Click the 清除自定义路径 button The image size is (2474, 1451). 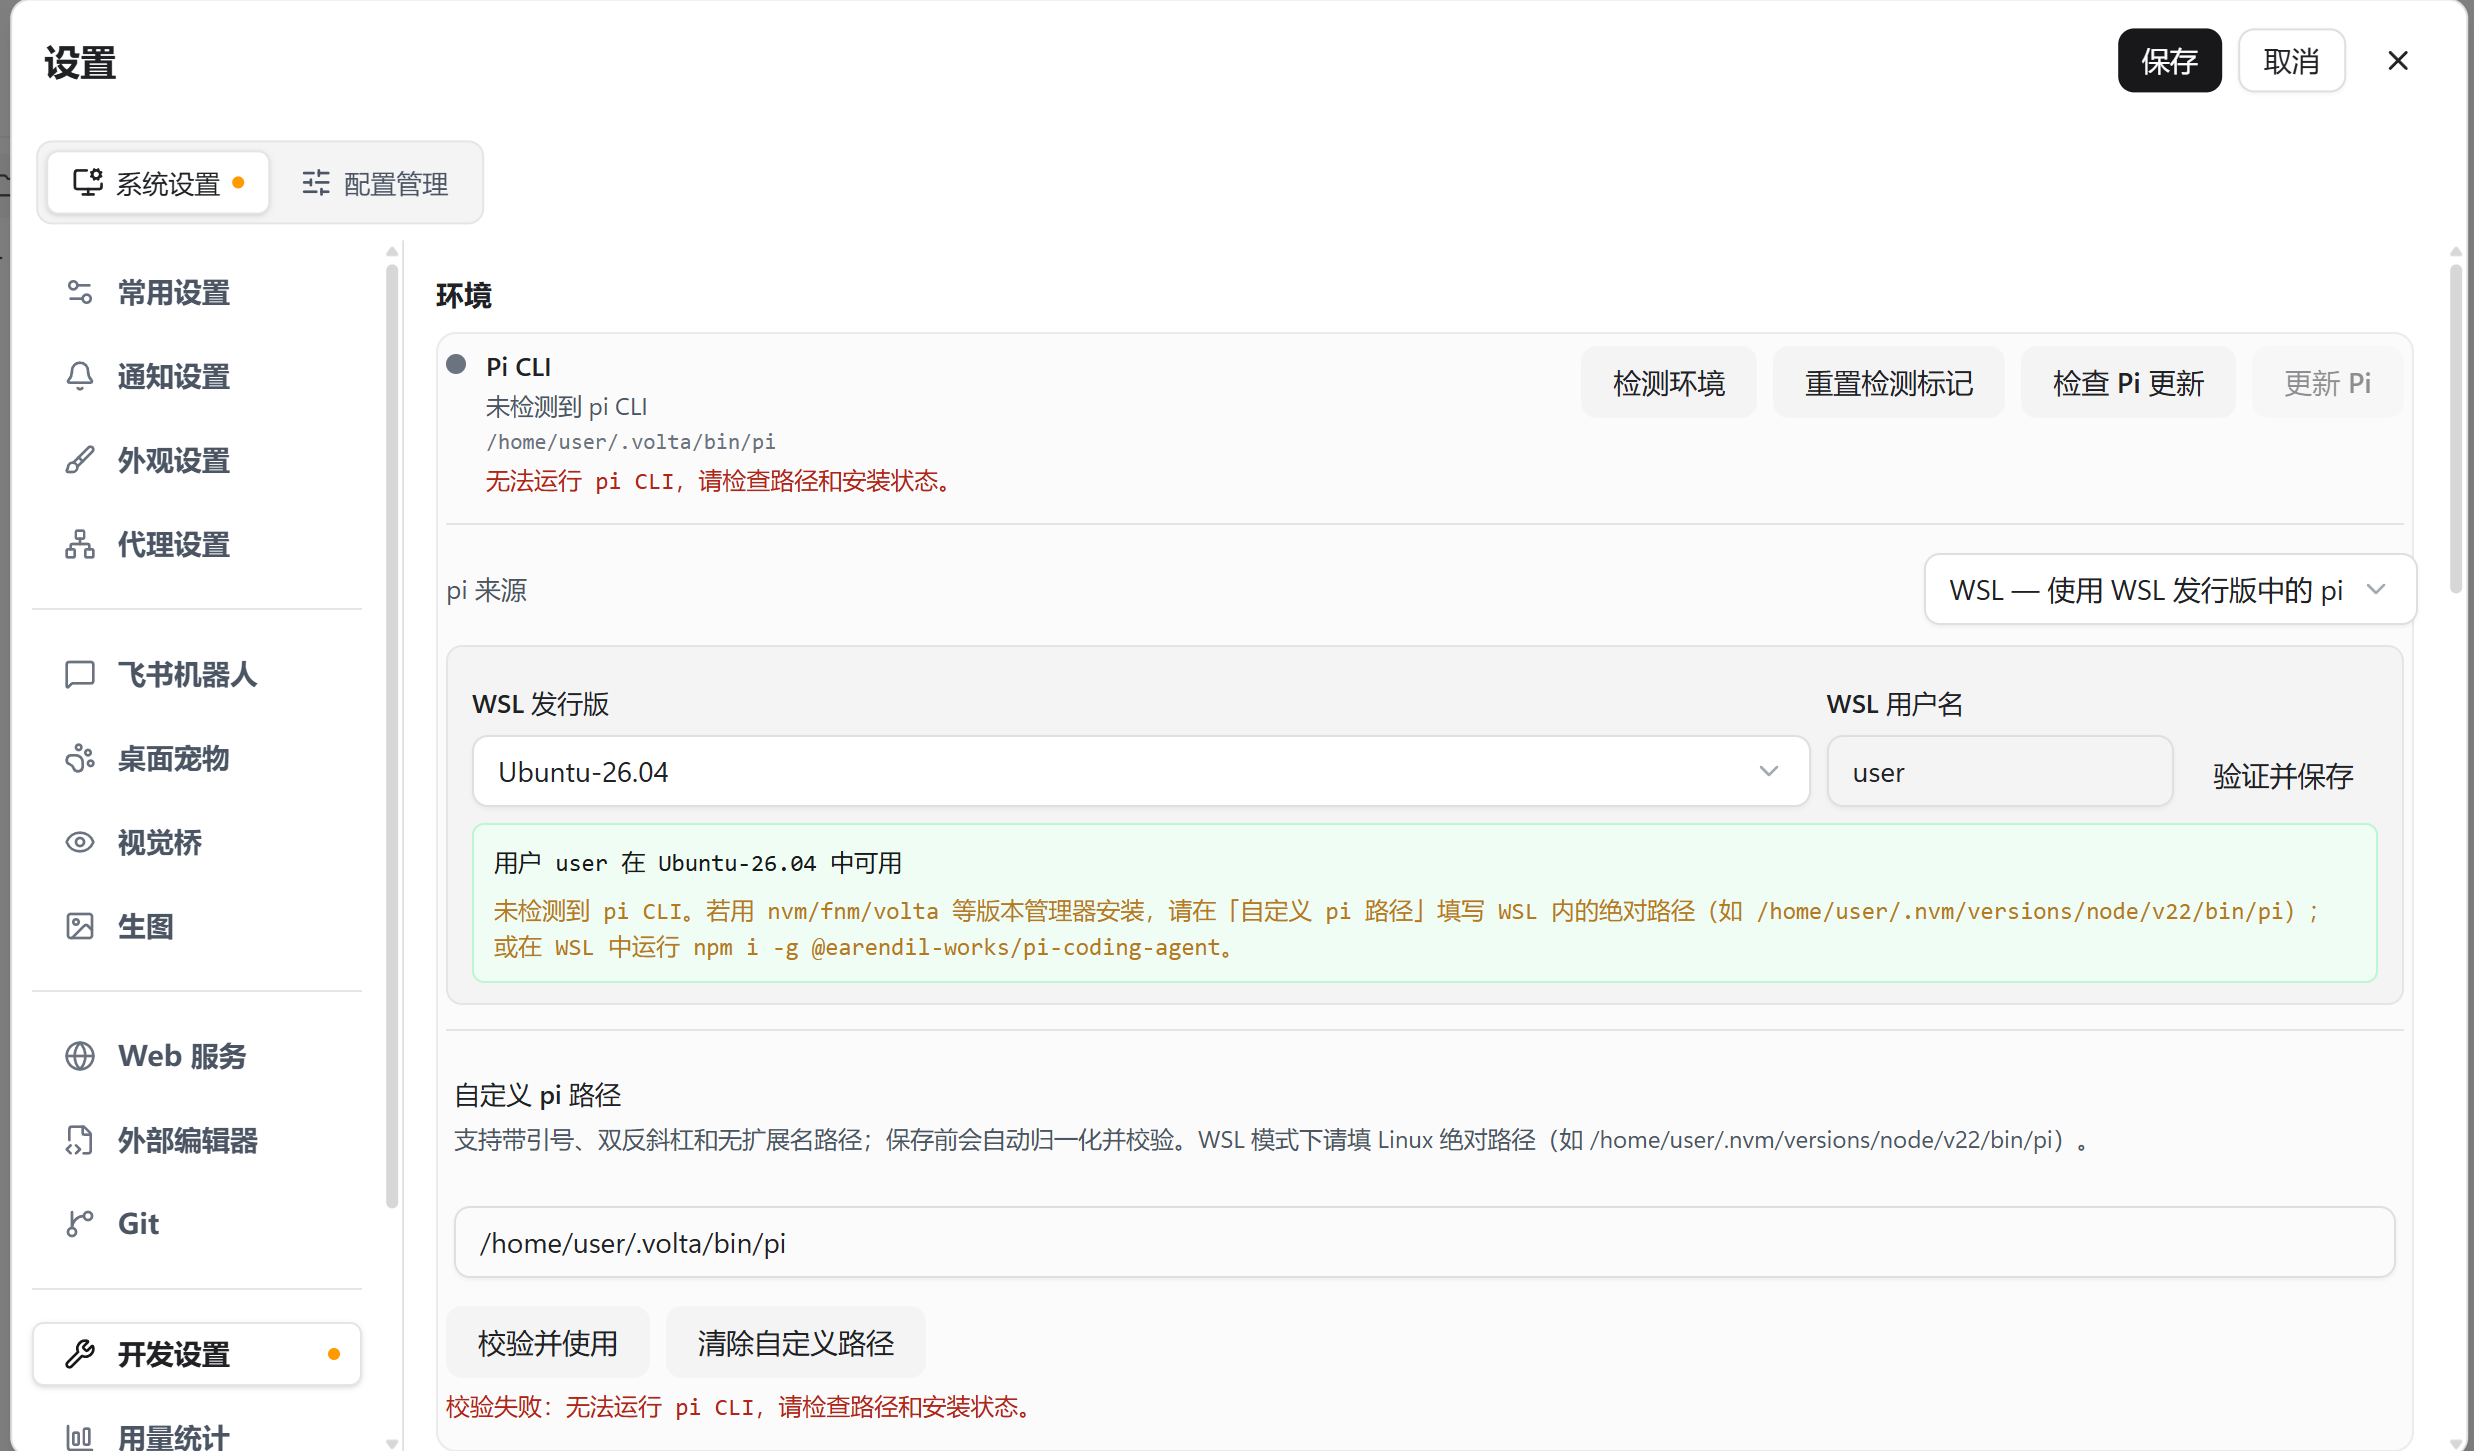pos(796,1343)
